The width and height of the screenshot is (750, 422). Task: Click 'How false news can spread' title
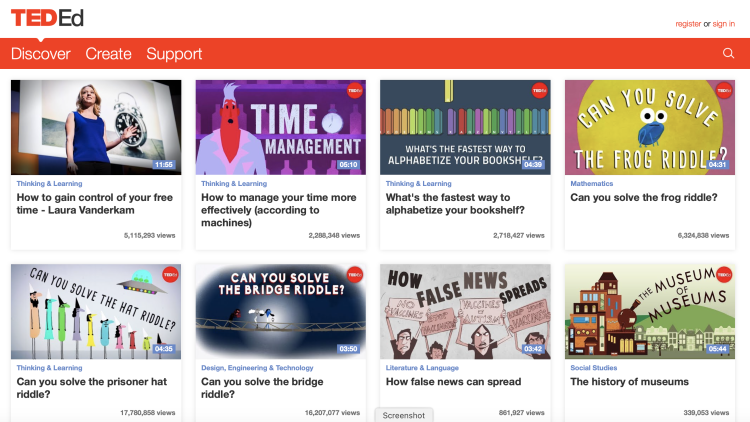(x=452, y=382)
